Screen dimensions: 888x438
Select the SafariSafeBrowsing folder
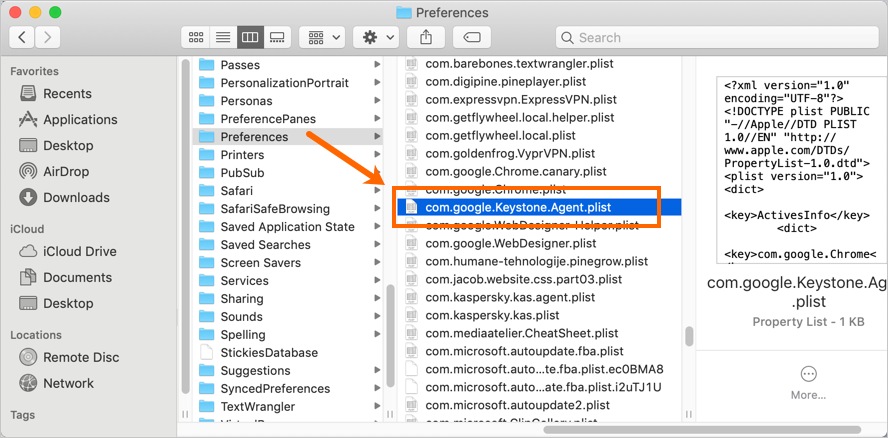tap(288, 209)
